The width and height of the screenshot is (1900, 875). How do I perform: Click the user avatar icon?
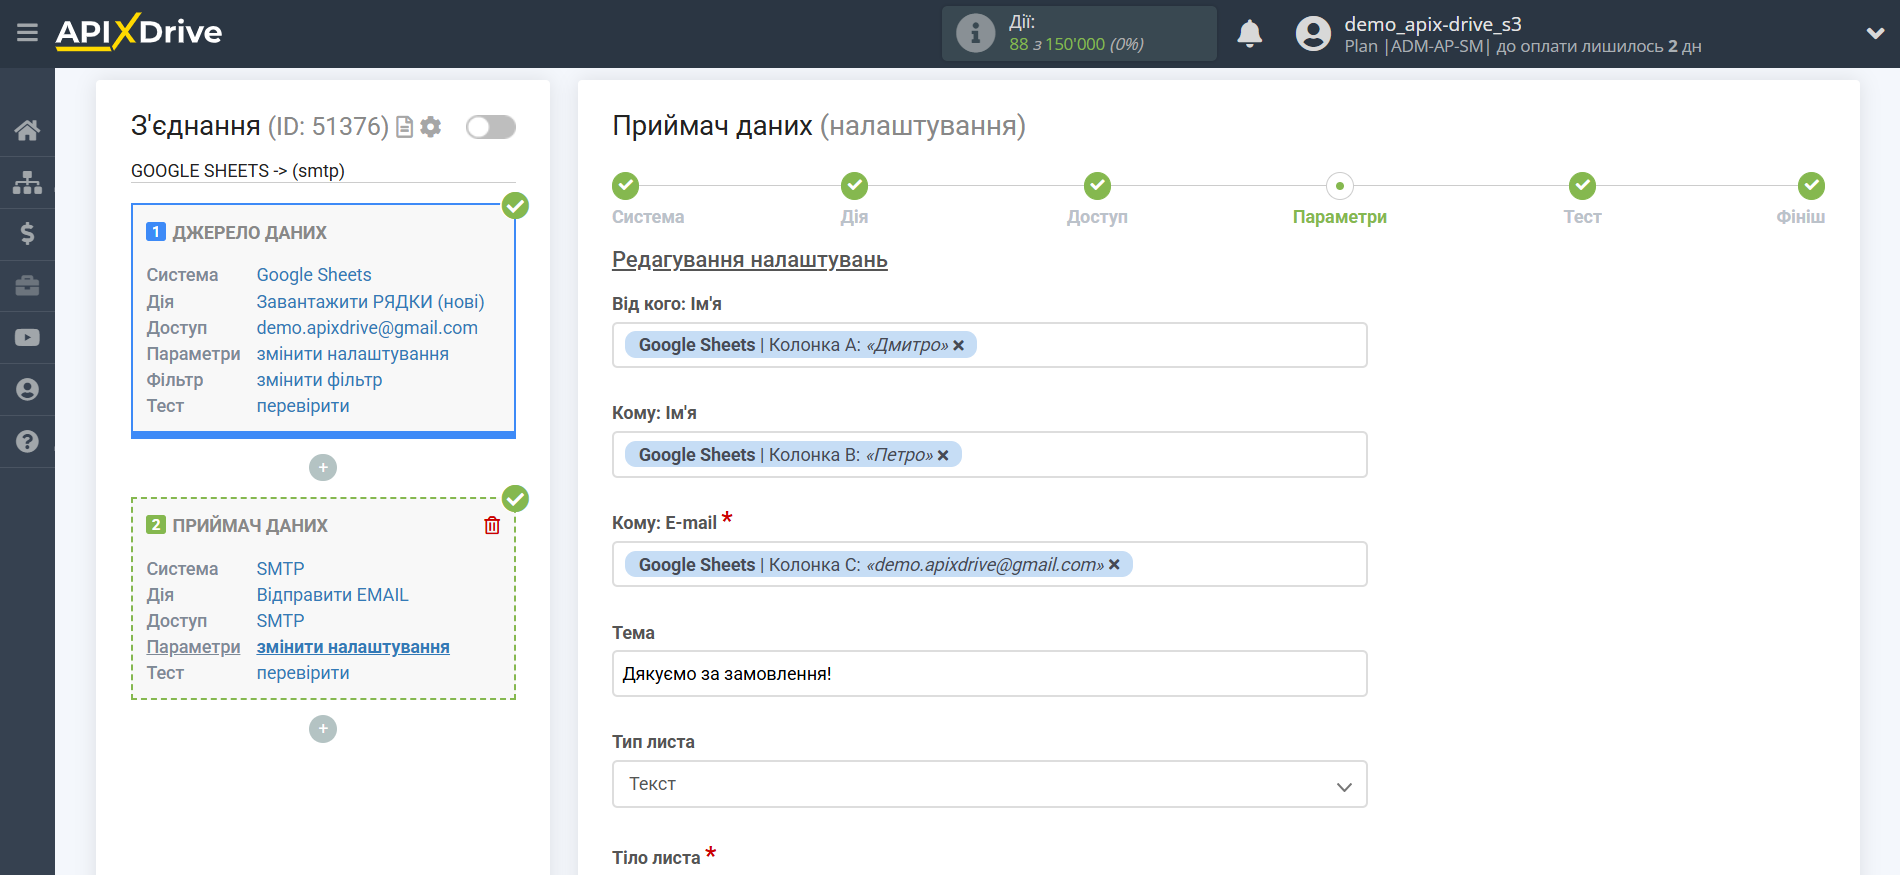tap(1313, 34)
